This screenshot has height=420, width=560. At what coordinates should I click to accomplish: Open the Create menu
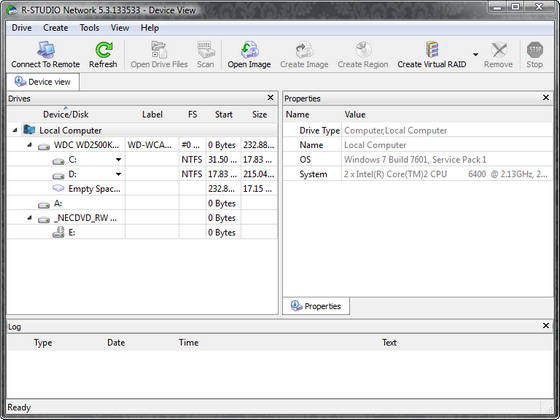coord(55,28)
